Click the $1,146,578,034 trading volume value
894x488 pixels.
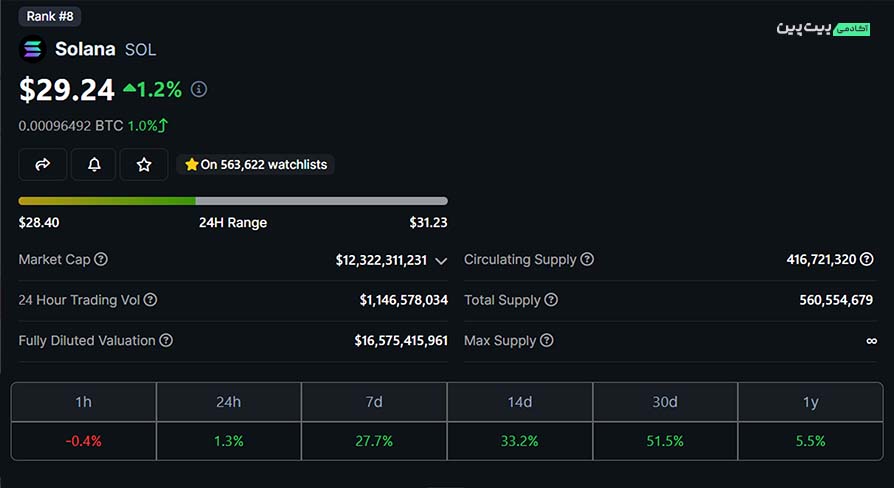pyautogui.click(x=404, y=300)
